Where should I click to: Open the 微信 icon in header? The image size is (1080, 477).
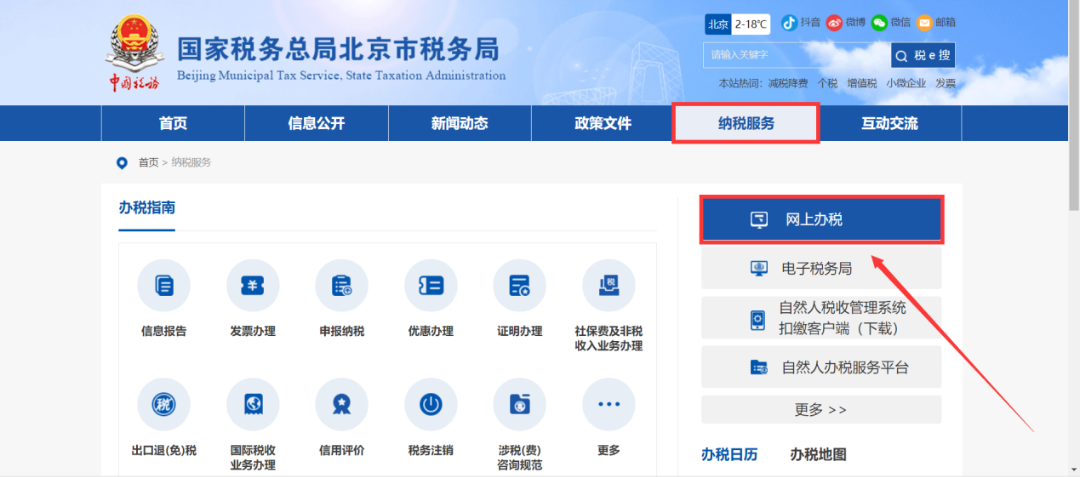879,23
